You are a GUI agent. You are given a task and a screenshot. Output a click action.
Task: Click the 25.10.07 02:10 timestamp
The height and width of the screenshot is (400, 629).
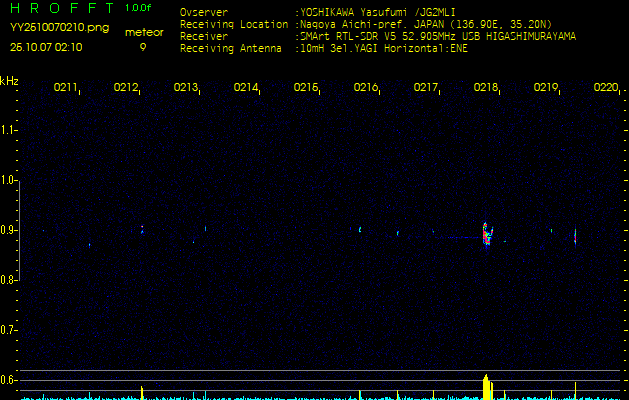tap(47, 46)
